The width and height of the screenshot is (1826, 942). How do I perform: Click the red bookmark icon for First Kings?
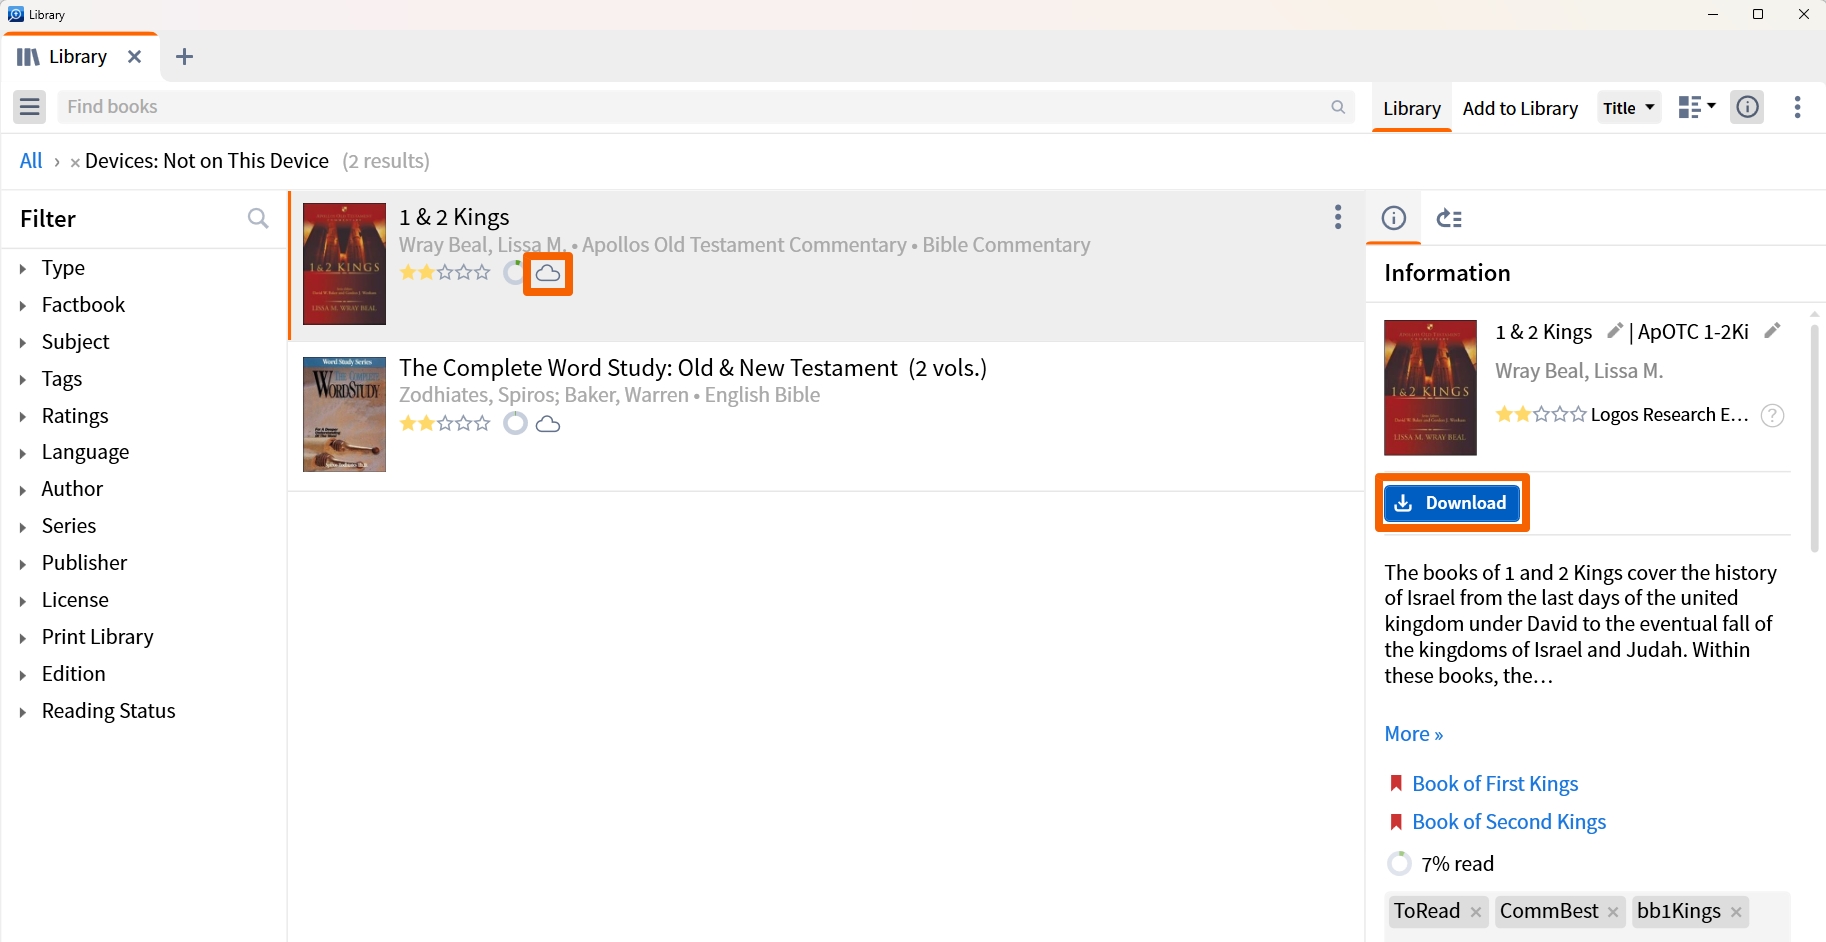1396,783
